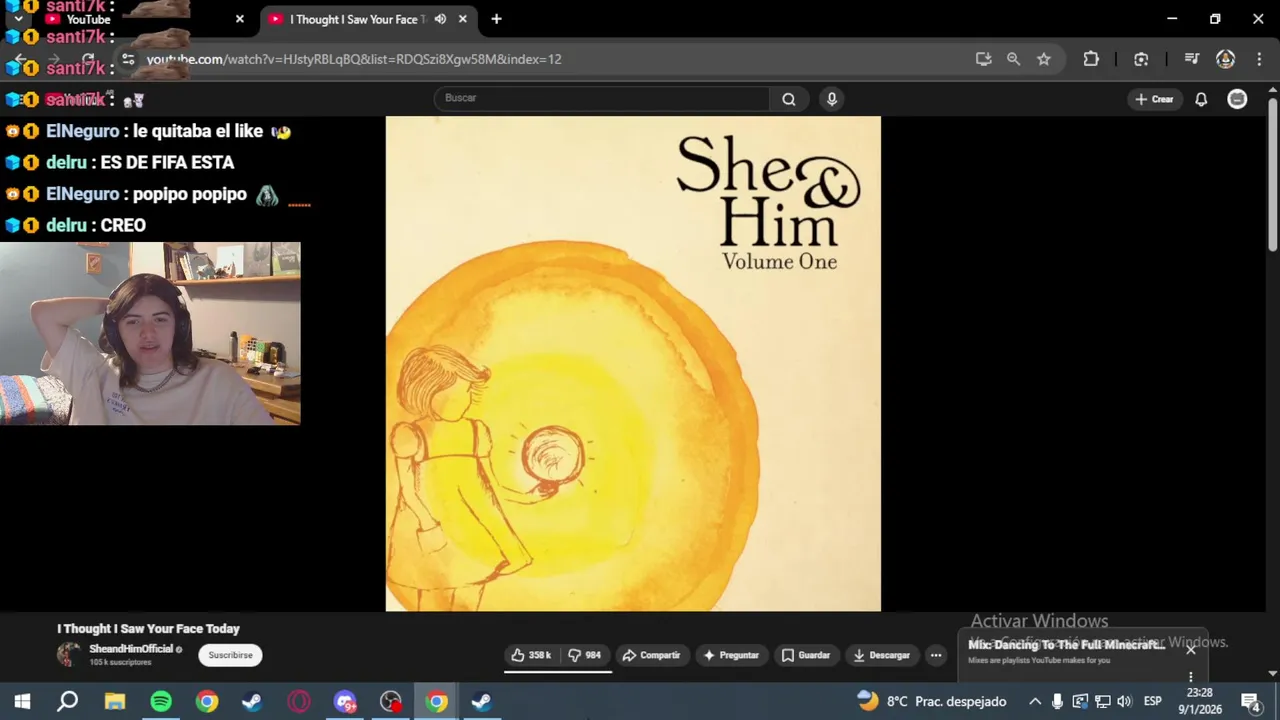This screenshot has height=720, width=1280.
Task: Click the screenshot capture extension icon
Action: [1141, 59]
